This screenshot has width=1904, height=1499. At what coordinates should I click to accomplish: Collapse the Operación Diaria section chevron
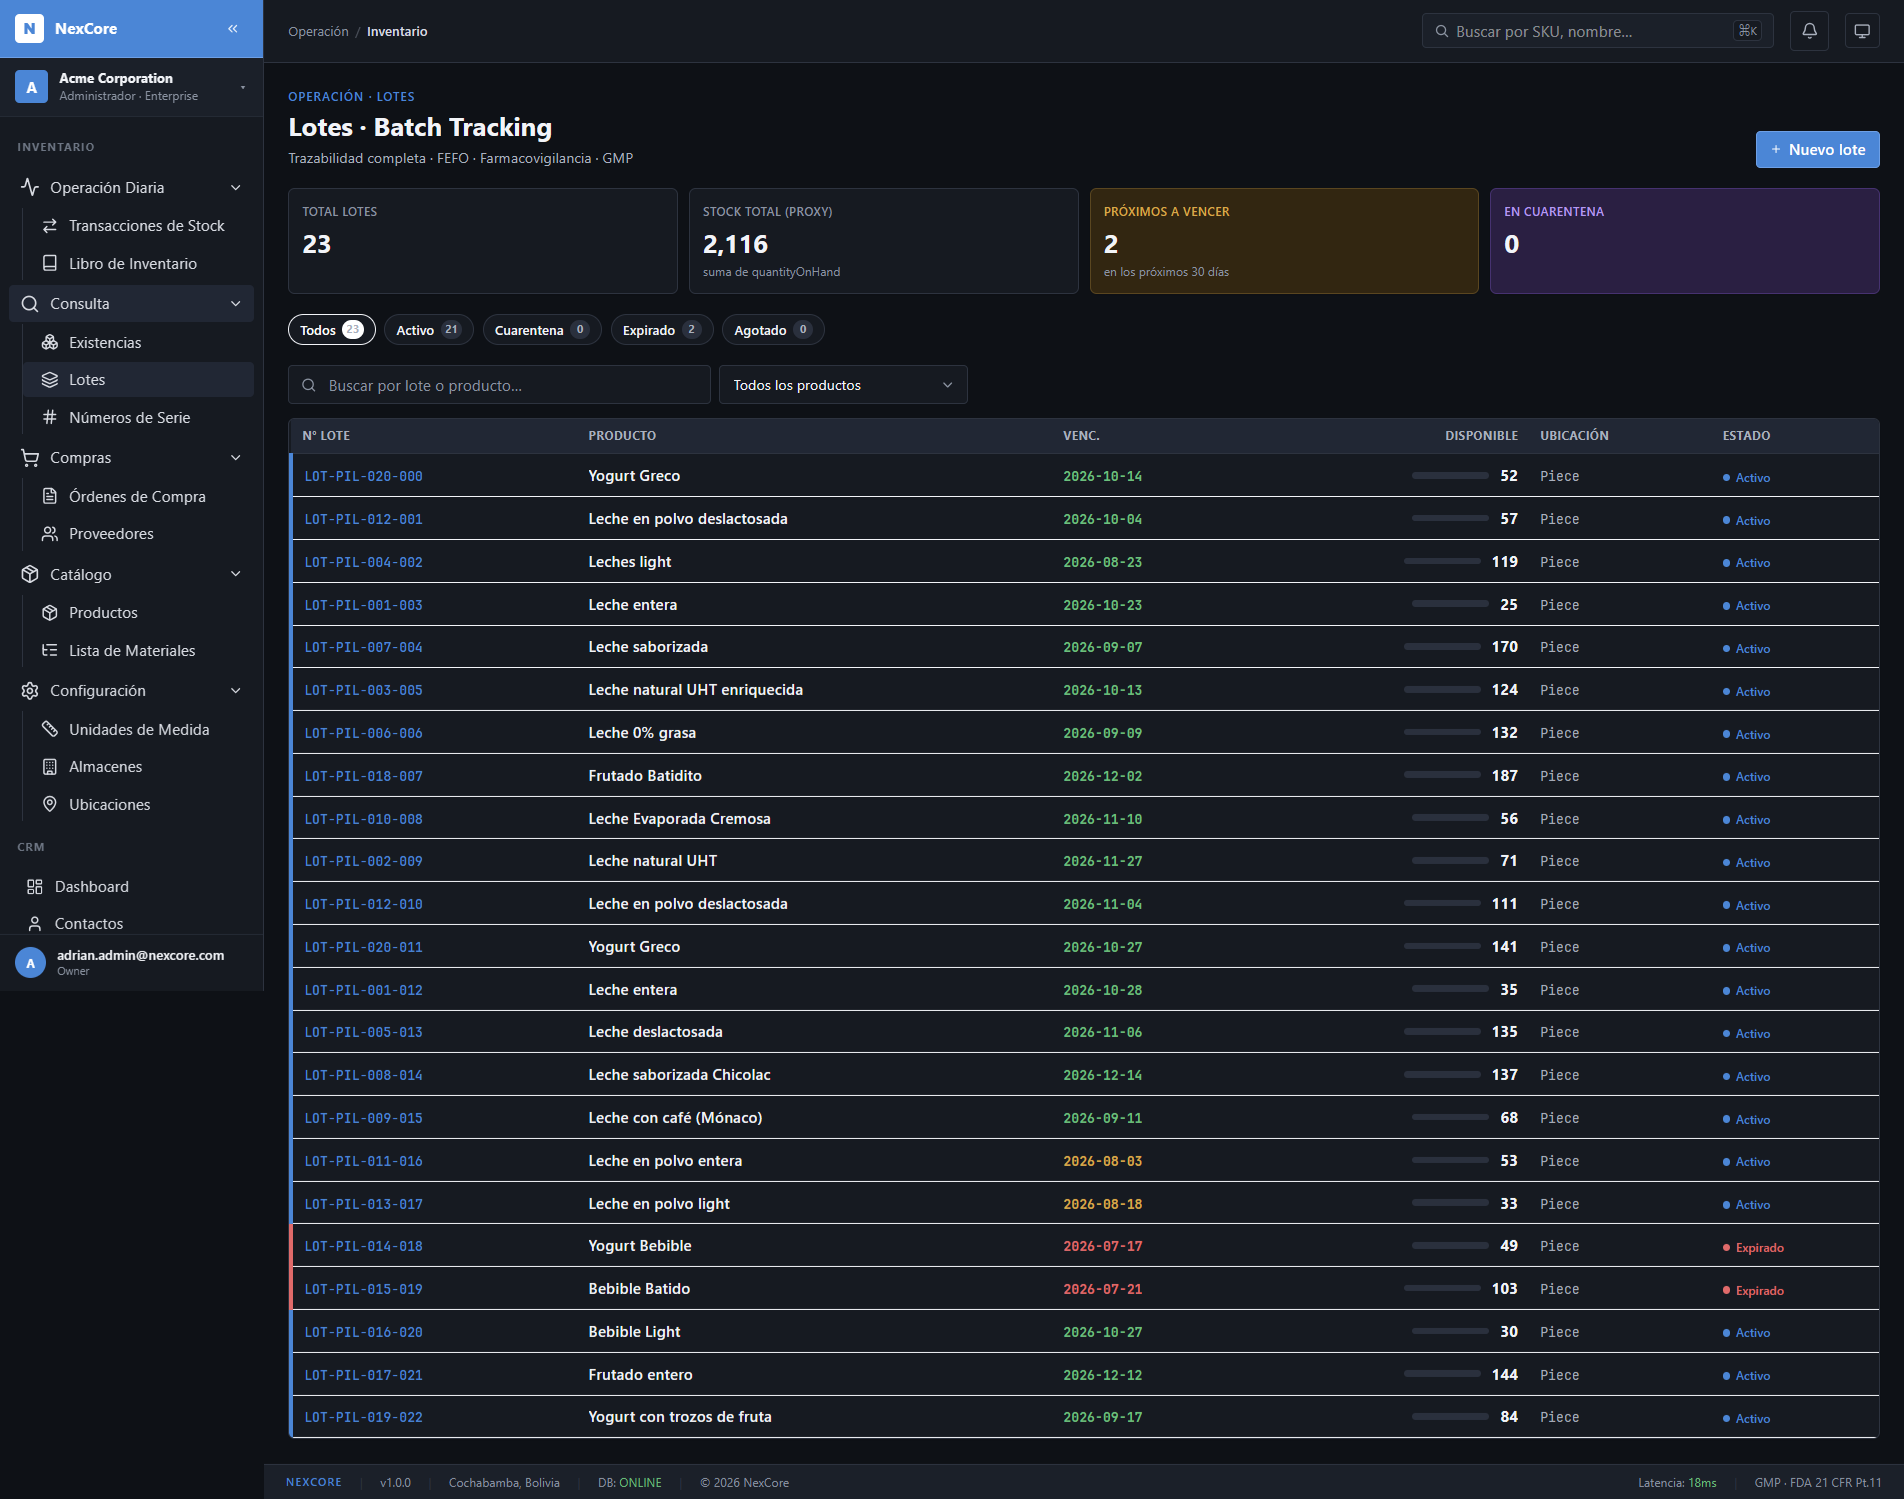(236, 187)
